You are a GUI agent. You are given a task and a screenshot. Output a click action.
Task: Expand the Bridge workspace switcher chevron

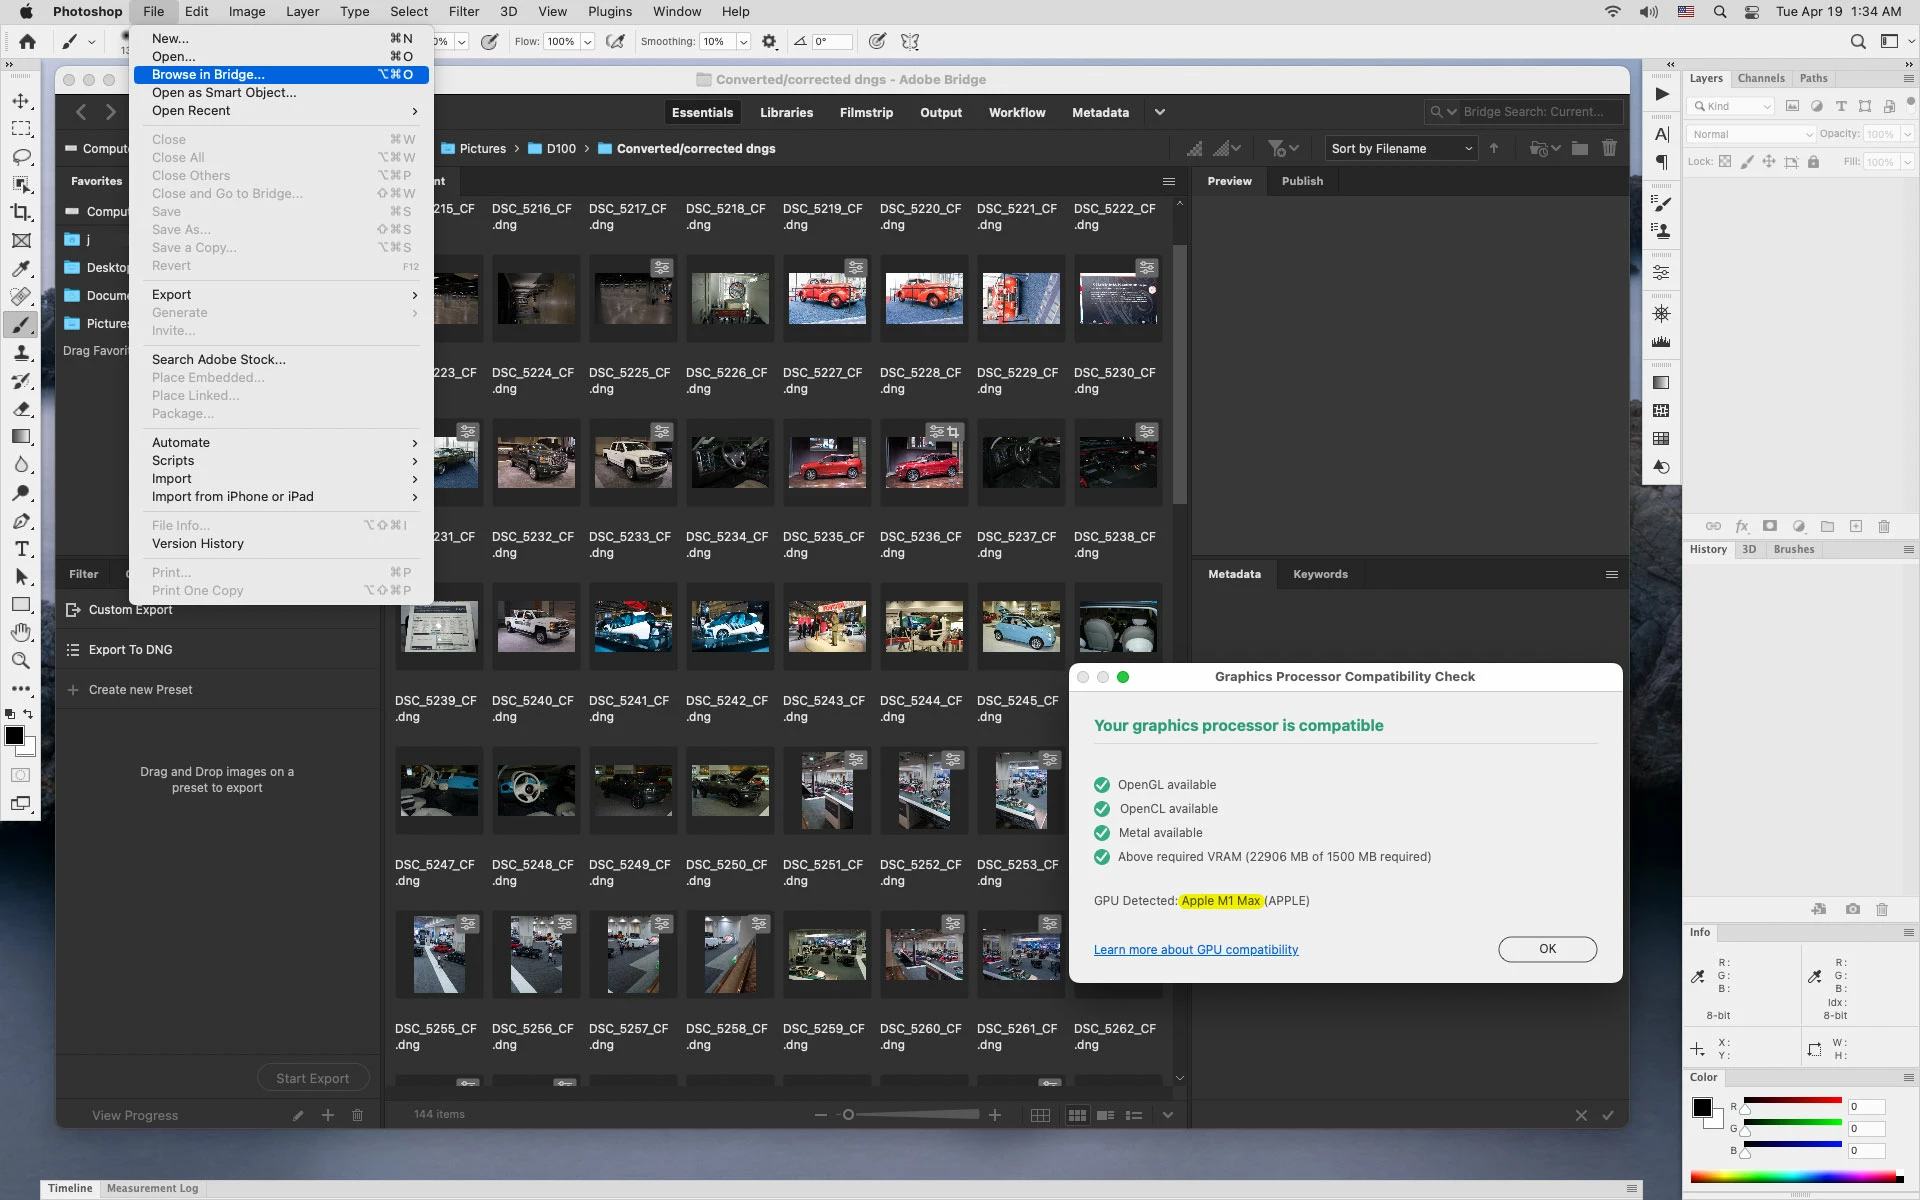(1160, 112)
